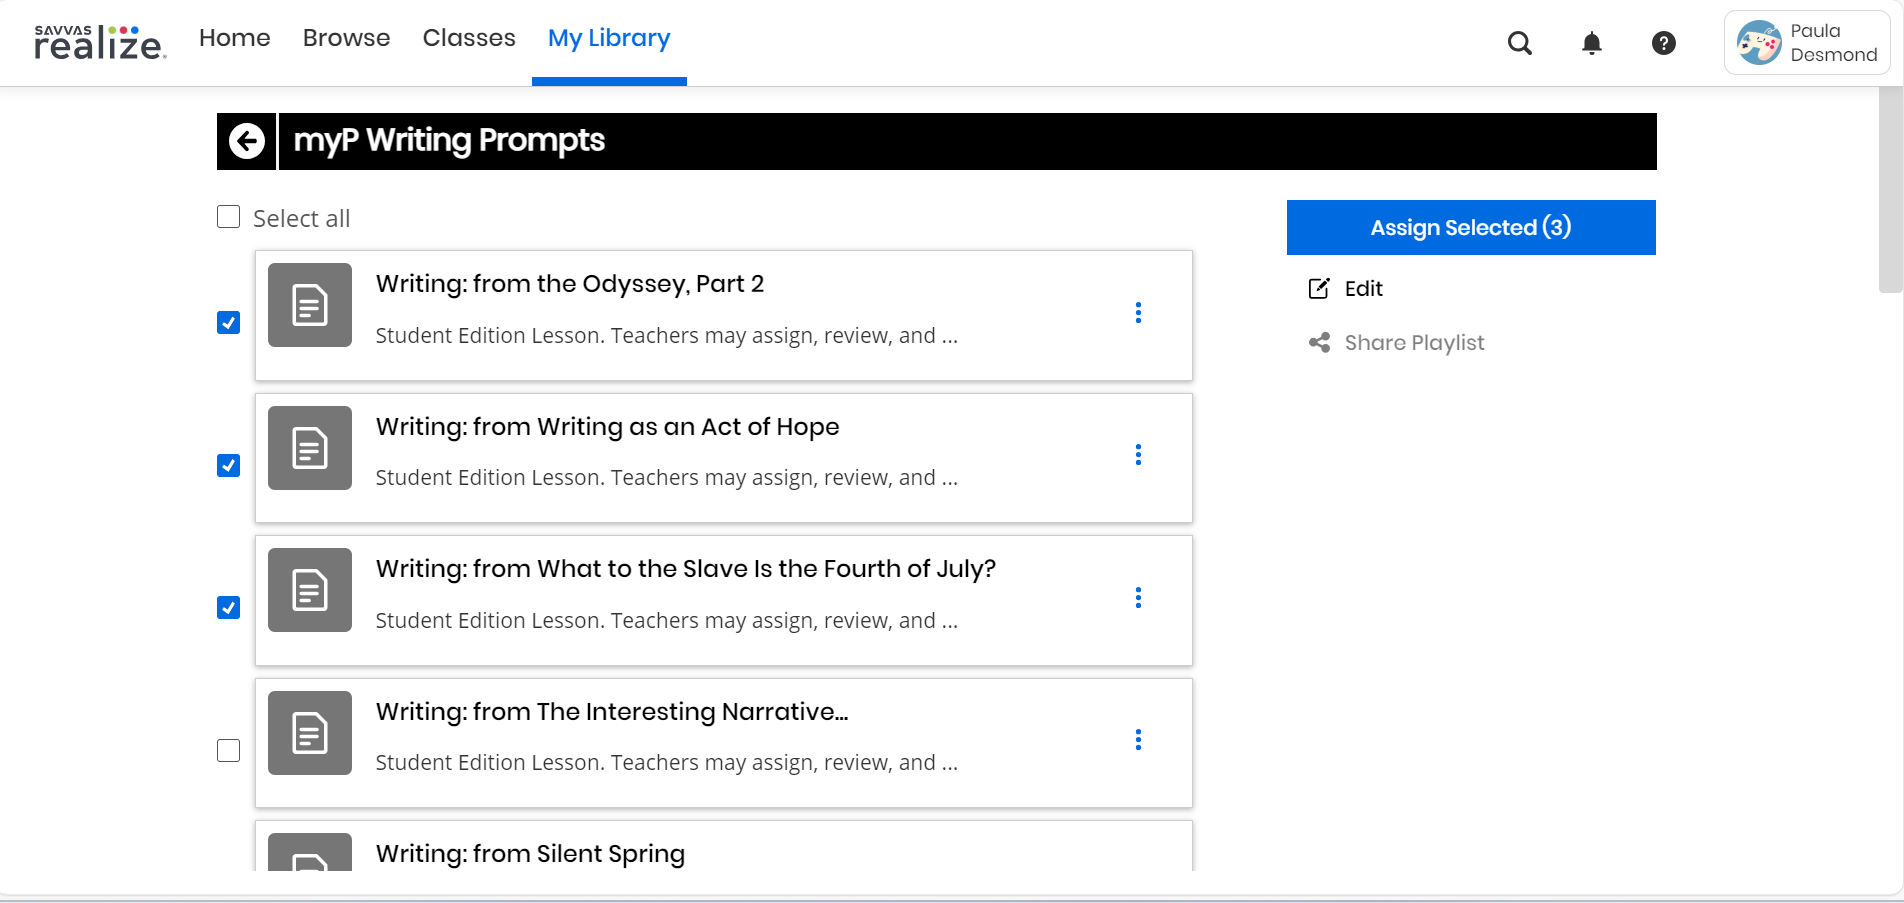Screen dimensions: 1904x903
Task: Click document icon for The Interesting Narrative
Action: point(310,733)
